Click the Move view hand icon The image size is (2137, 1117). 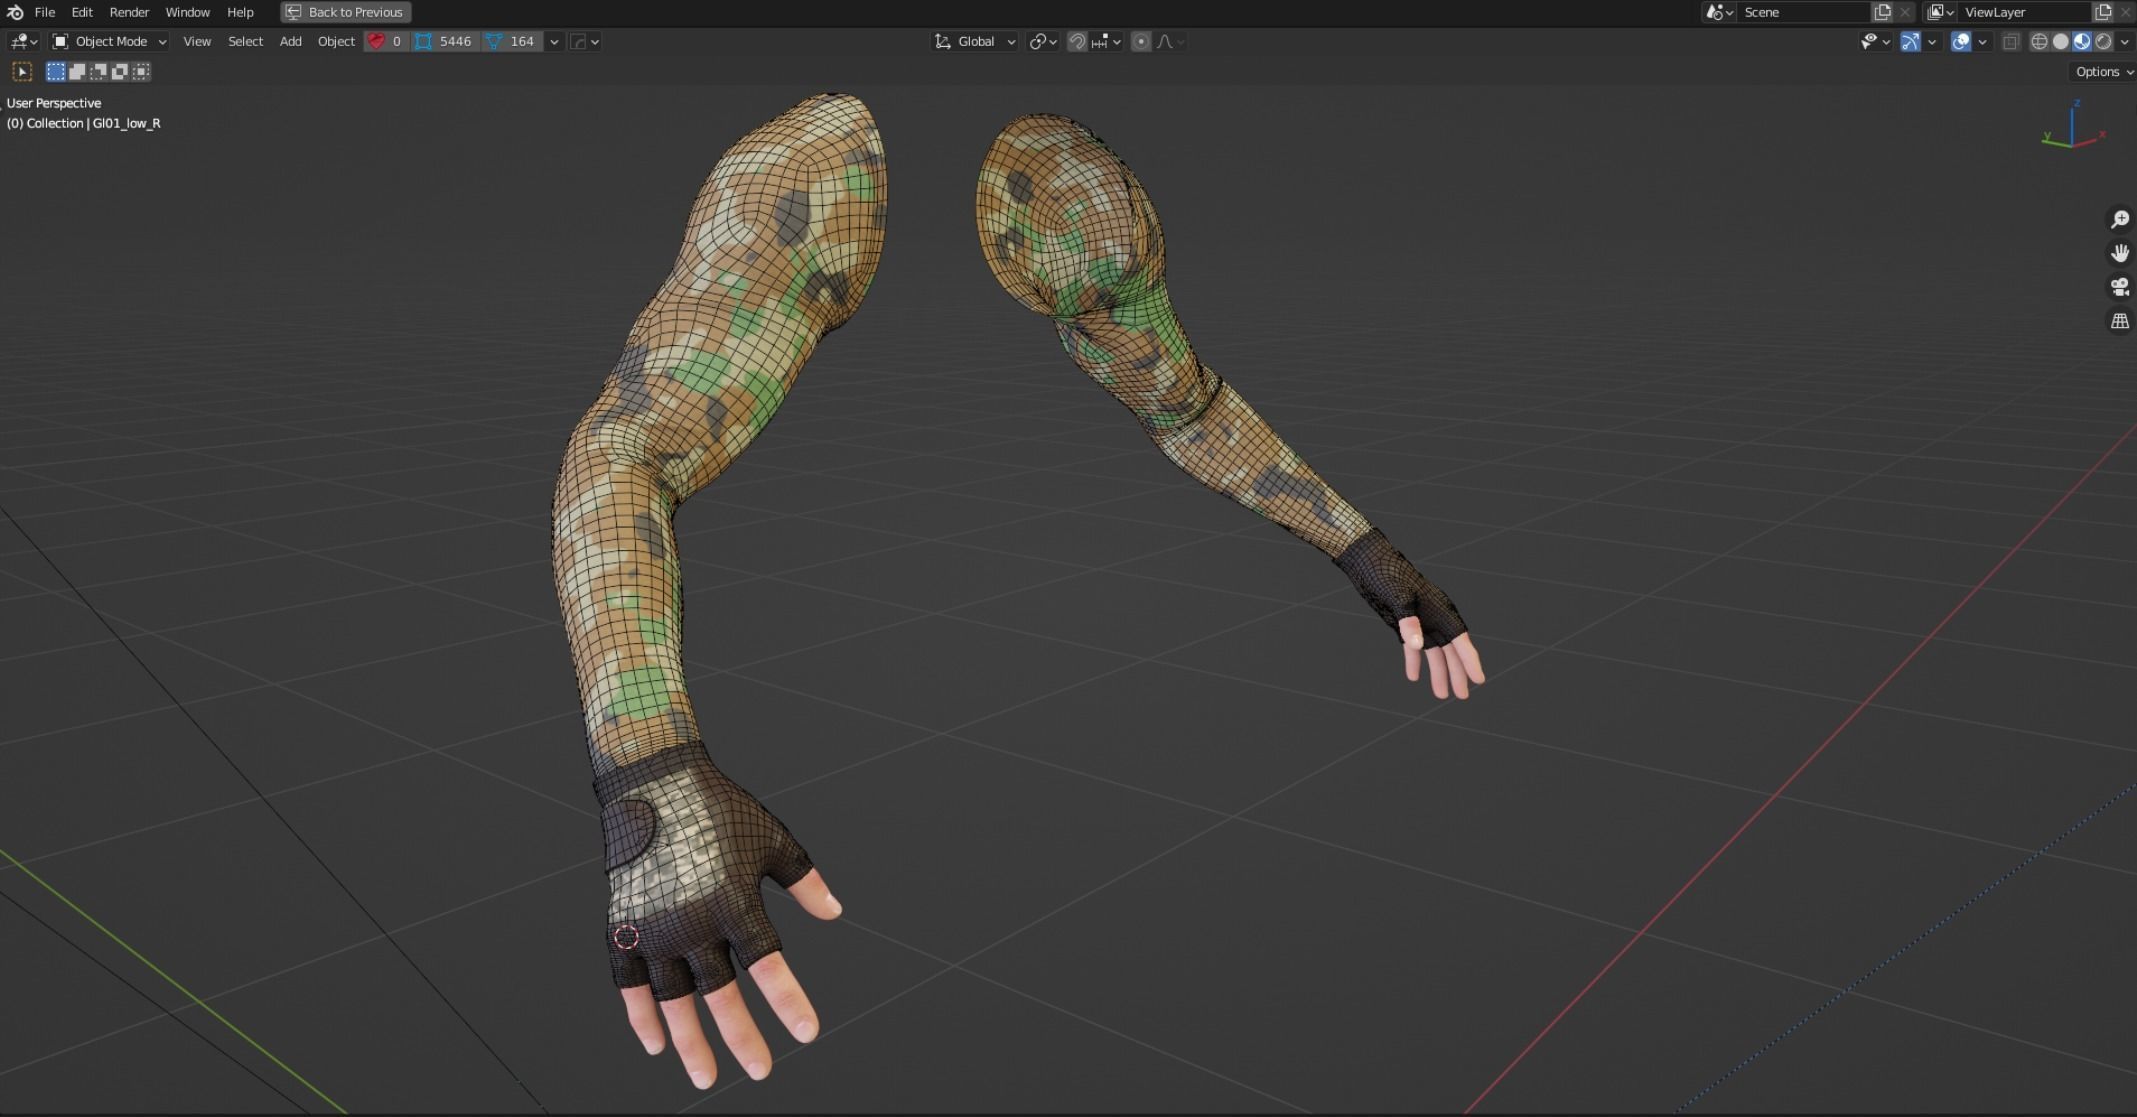[x=2119, y=253]
